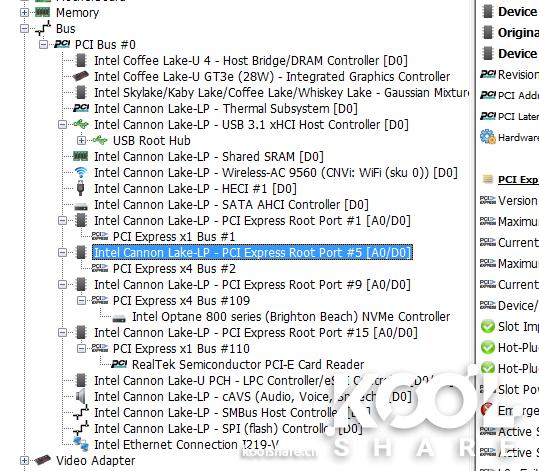Select the SATA AHCI Controller entry
Viewport: 539px width, 471px height.
point(231,205)
